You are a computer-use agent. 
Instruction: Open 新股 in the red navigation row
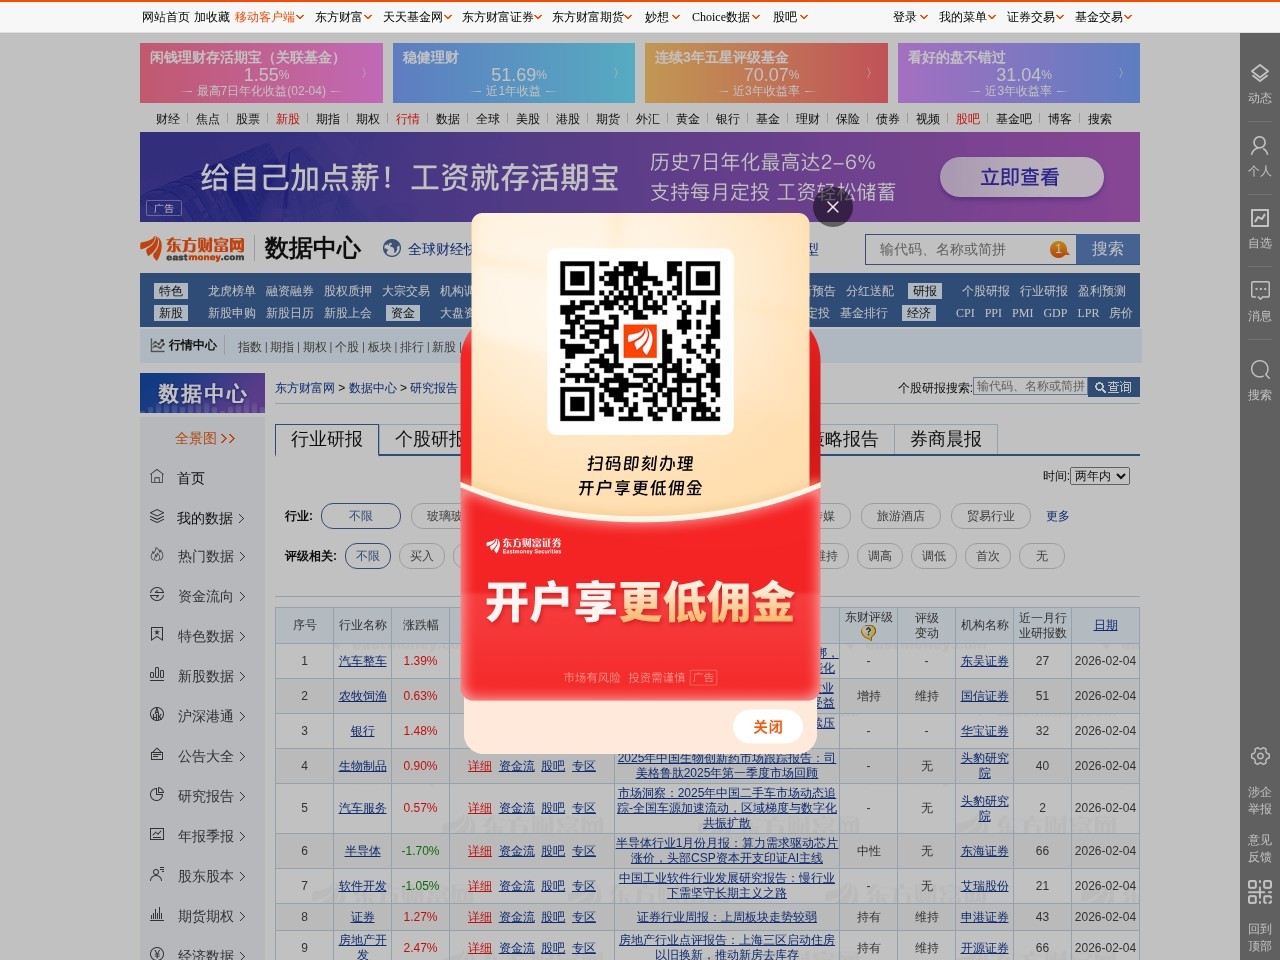click(288, 119)
